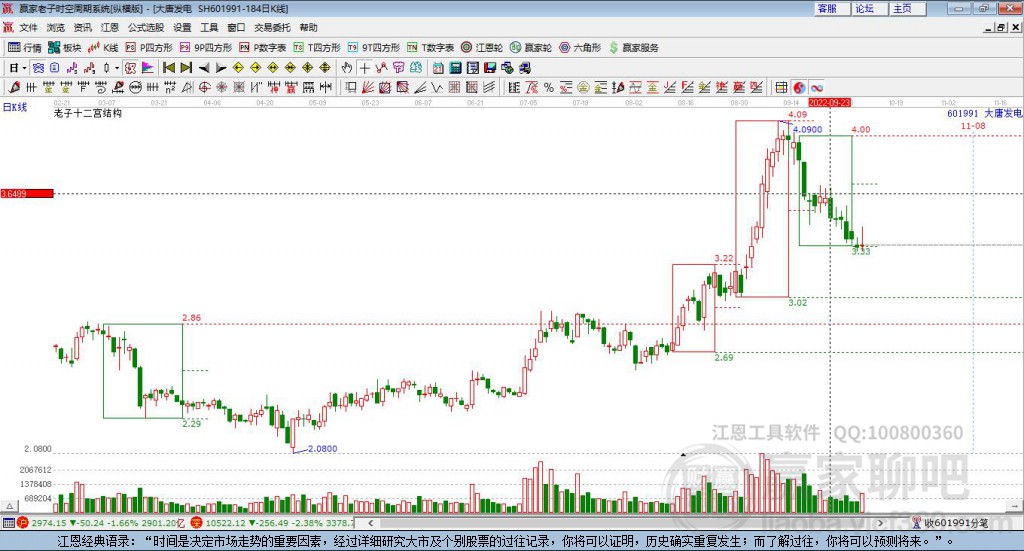Open the 9T四方形 tool

374,48
